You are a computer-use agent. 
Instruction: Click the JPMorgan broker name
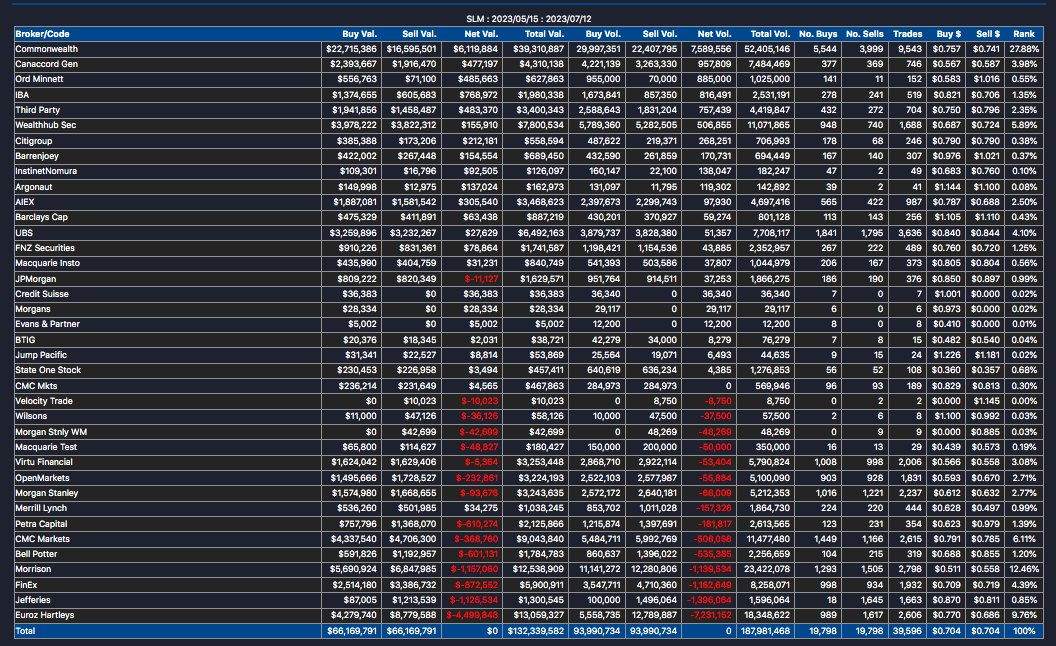pos(36,279)
